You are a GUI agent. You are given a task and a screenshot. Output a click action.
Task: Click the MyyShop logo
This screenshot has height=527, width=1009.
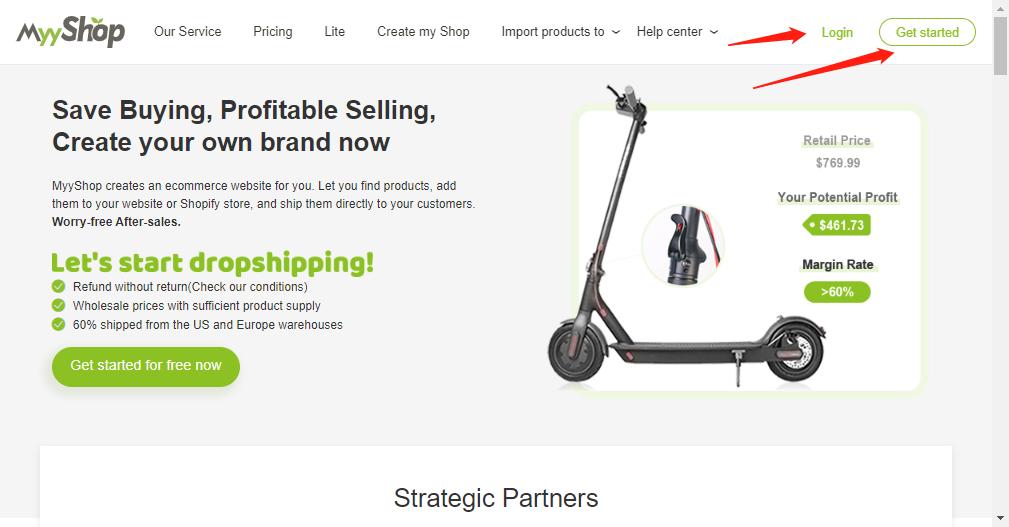pos(71,32)
